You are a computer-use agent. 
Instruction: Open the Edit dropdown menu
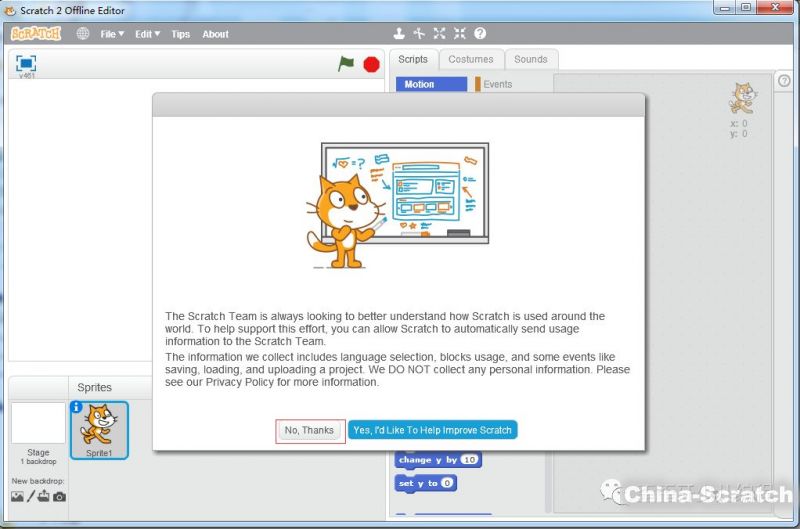147,34
